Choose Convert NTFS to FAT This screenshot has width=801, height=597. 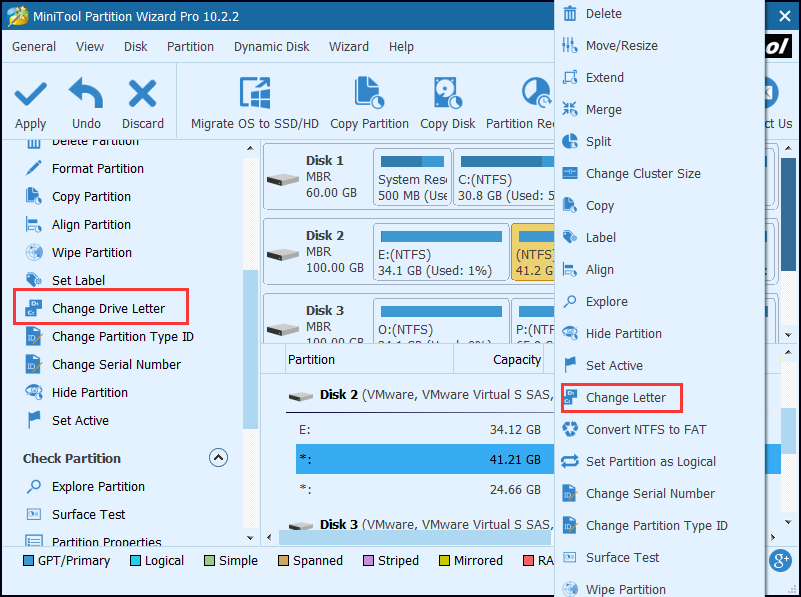tap(646, 429)
